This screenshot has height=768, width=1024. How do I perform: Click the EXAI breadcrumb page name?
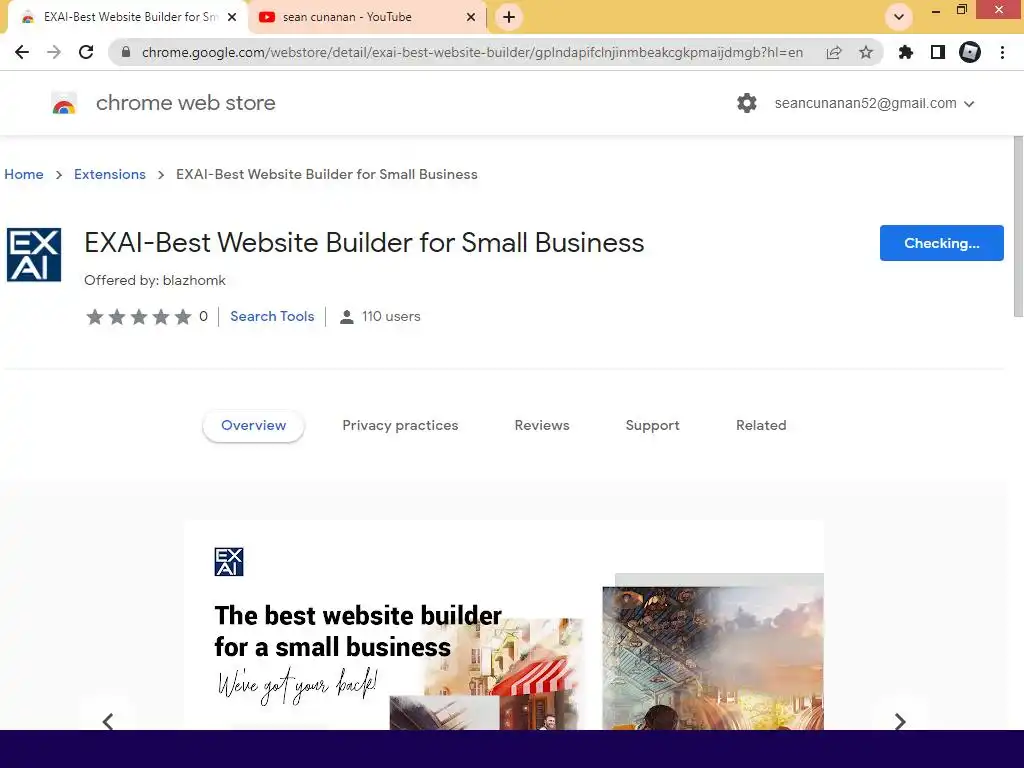[327, 174]
